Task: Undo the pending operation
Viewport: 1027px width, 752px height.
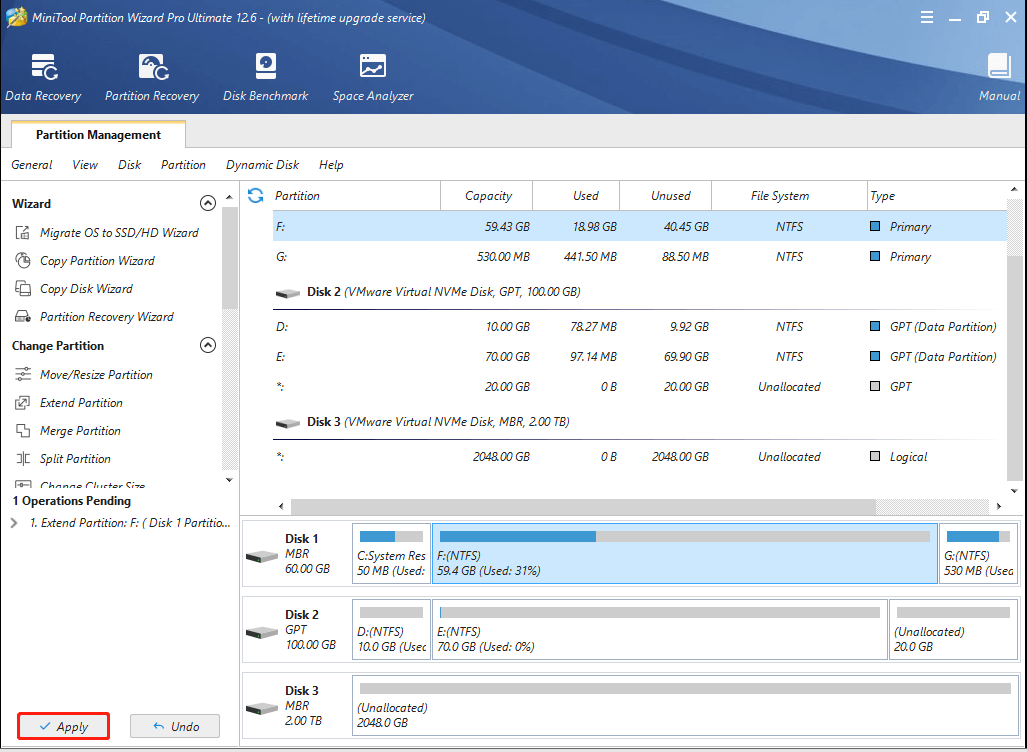Action: pos(175,726)
